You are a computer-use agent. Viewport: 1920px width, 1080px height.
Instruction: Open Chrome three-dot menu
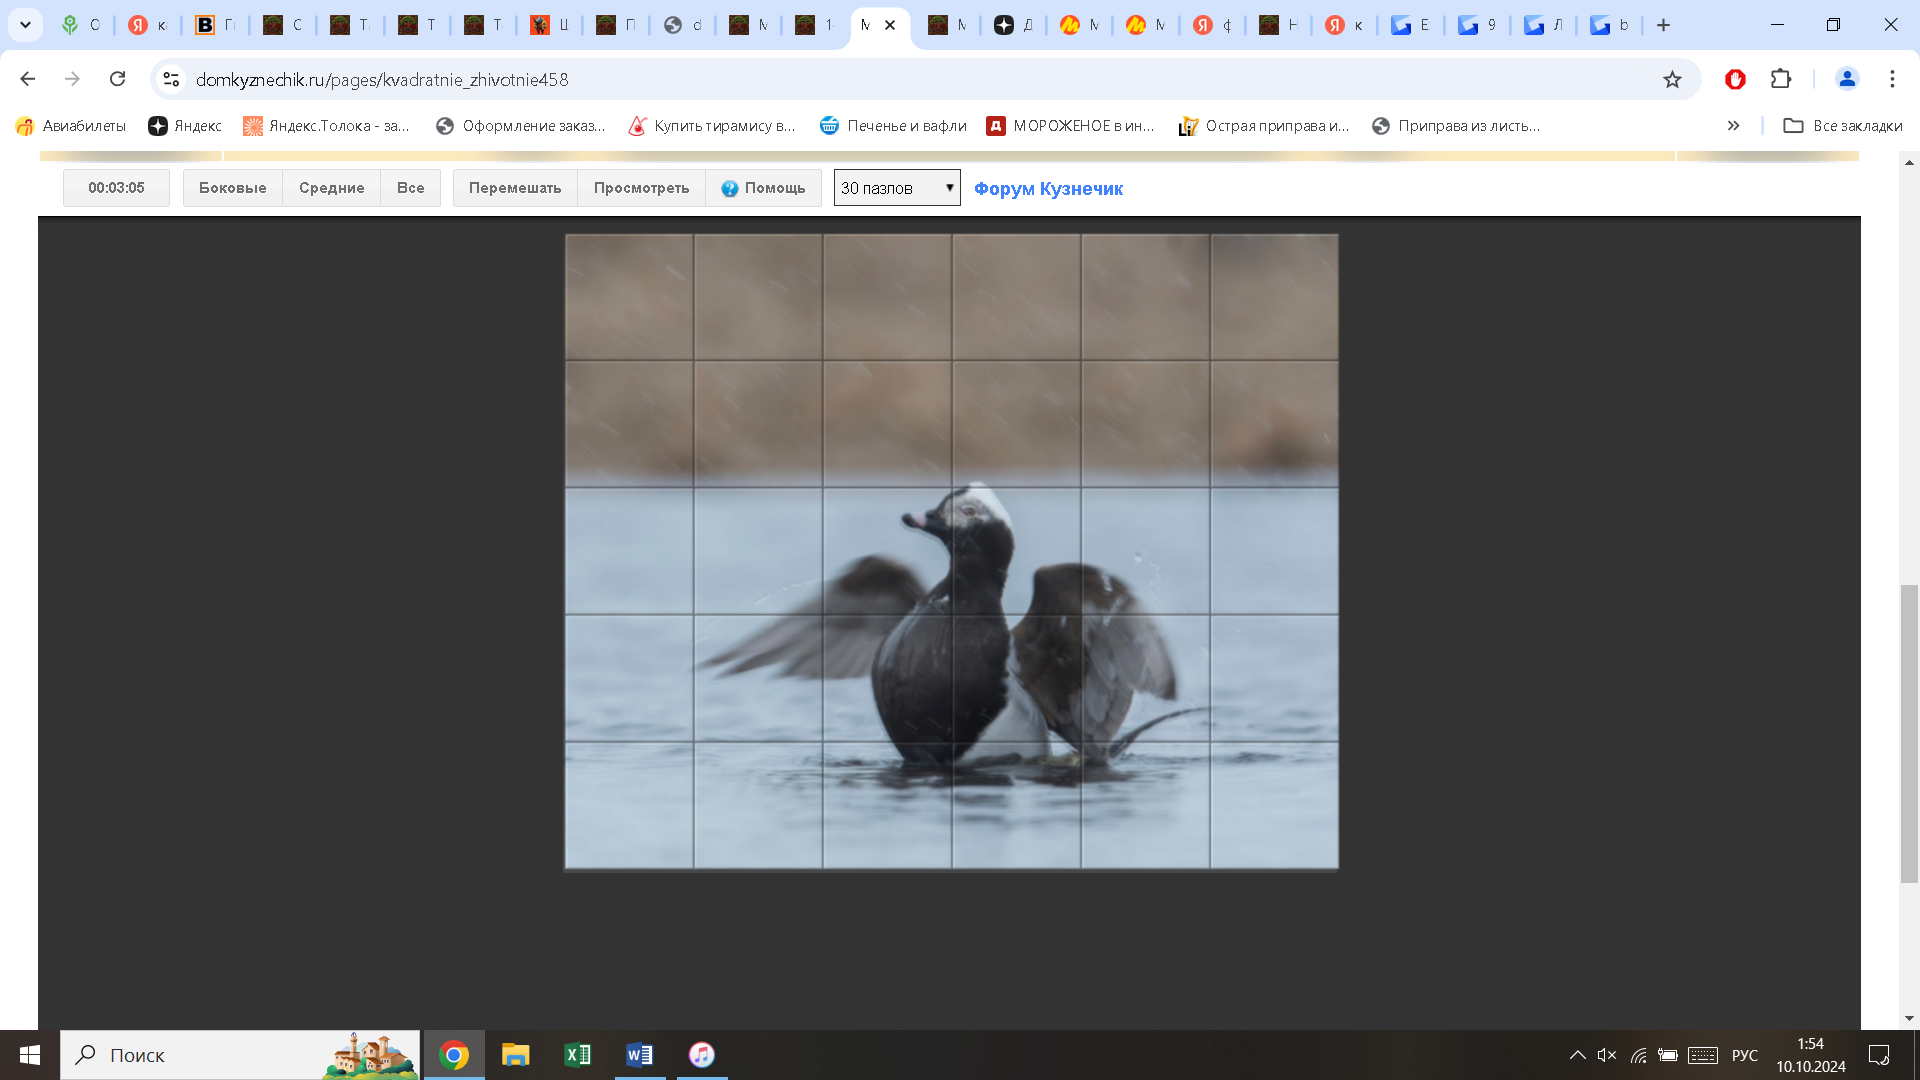point(1892,79)
